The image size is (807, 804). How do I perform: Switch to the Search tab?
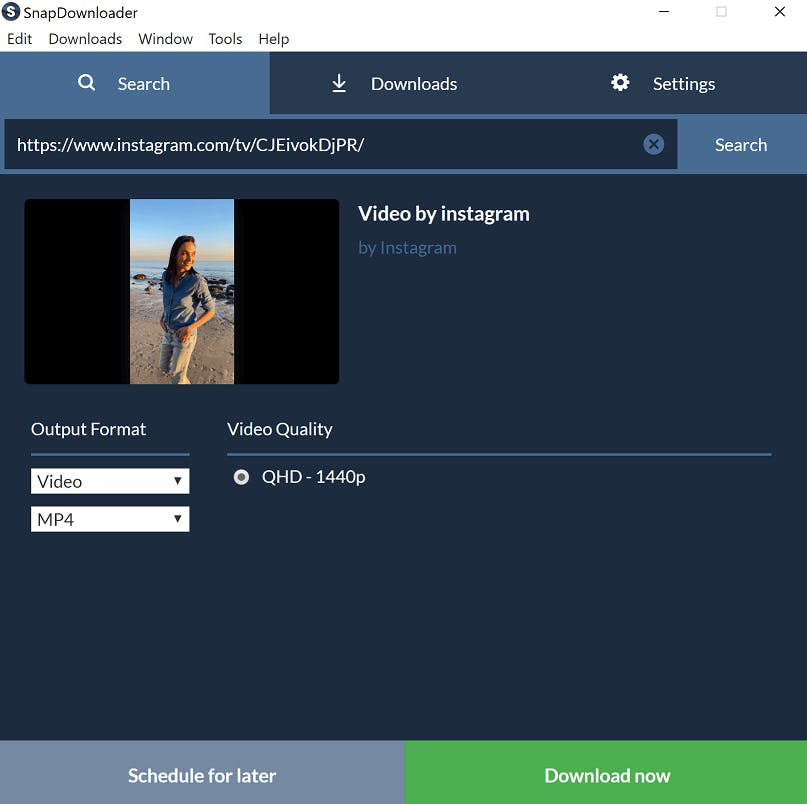[x=135, y=83]
